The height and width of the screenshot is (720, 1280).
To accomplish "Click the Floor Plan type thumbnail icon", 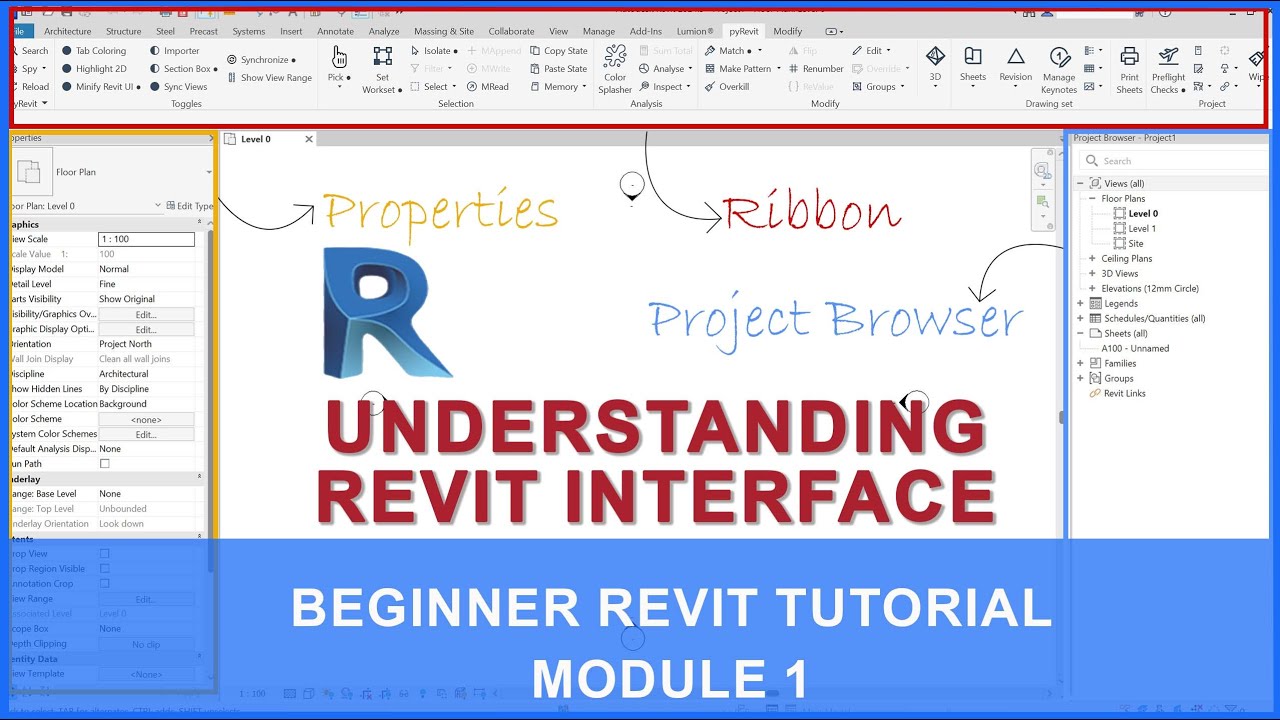I will 30,172.
